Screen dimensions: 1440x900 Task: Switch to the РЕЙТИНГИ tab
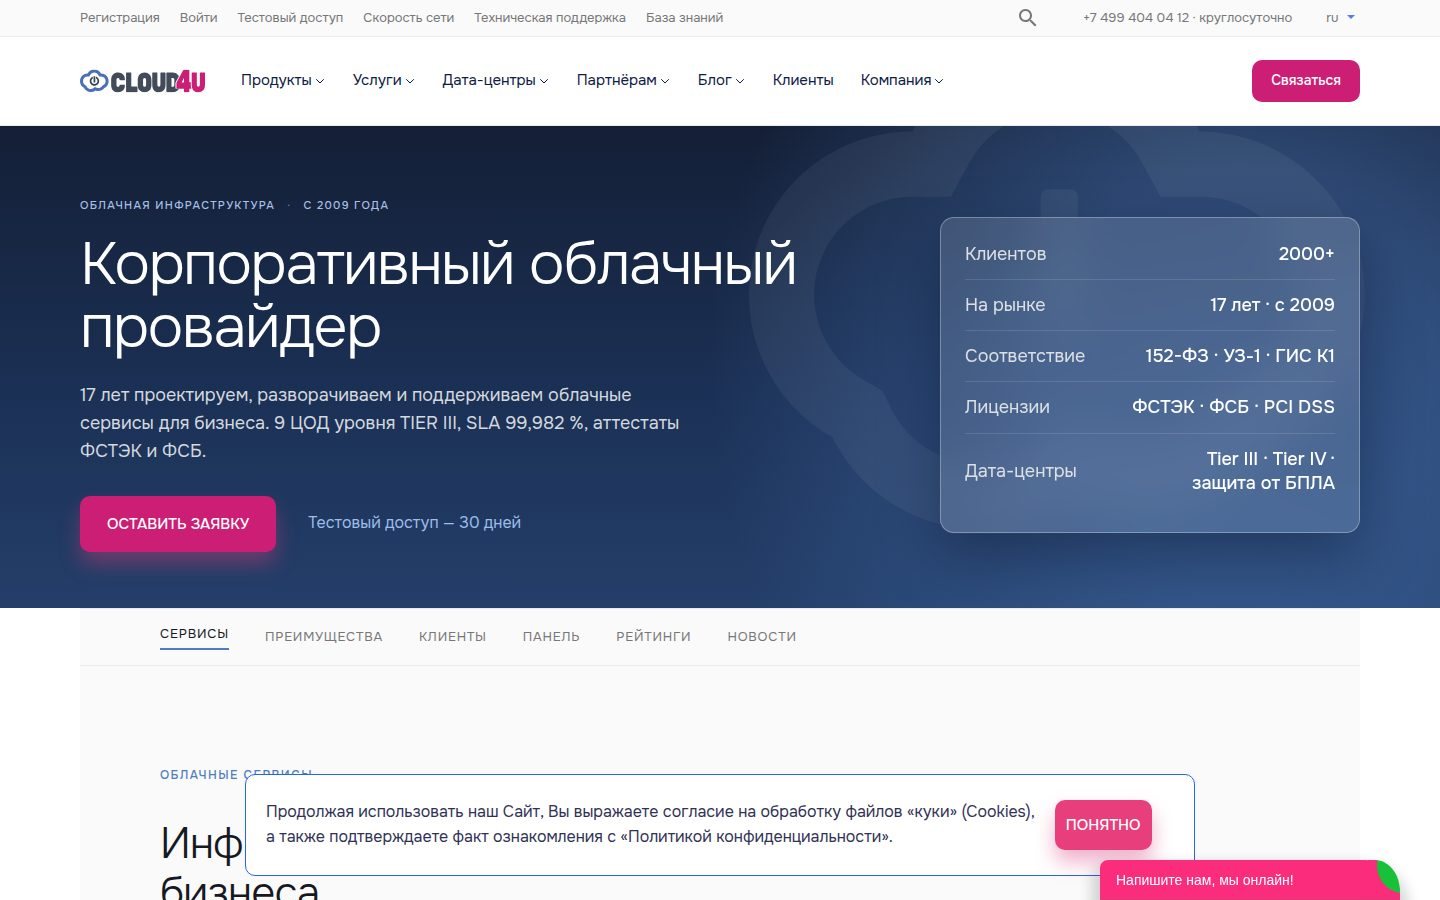point(653,637)
